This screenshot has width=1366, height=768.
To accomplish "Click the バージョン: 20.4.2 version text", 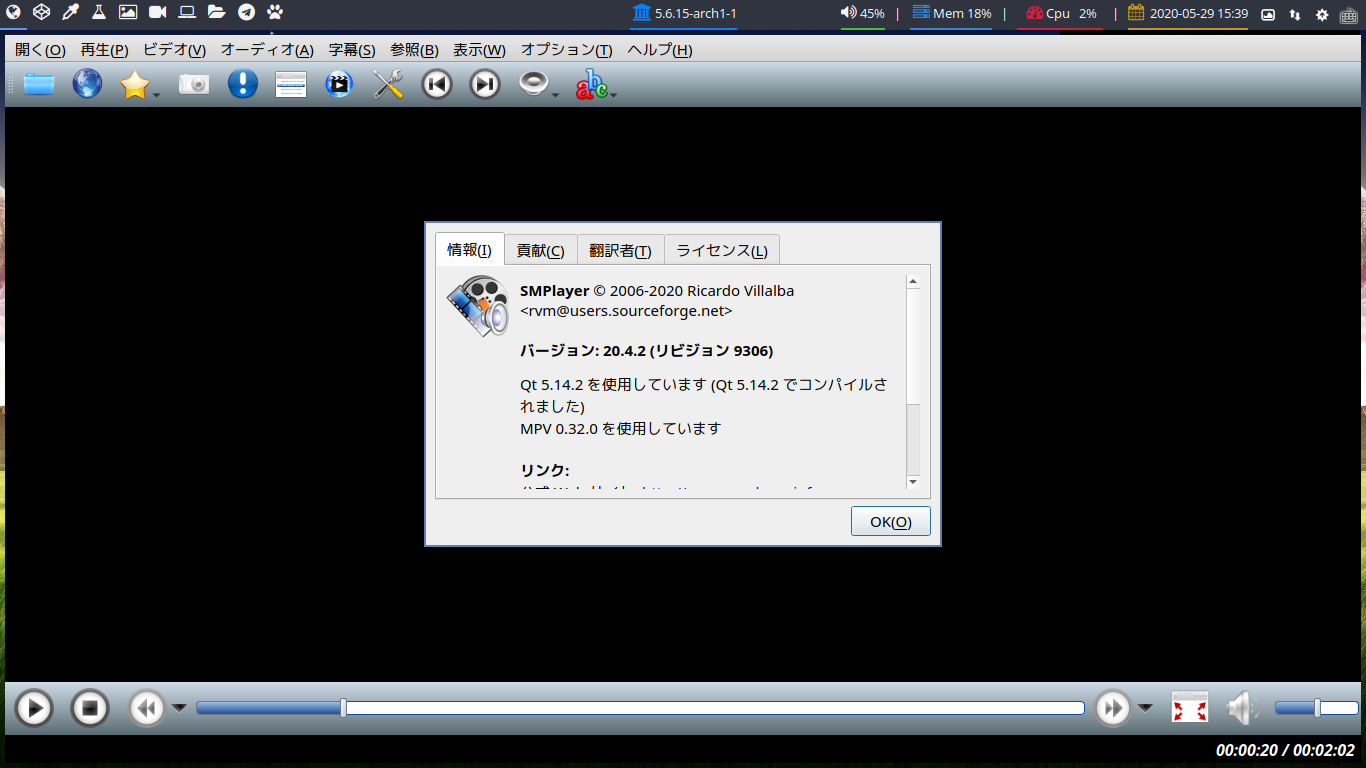I will [x=646, y=351].
